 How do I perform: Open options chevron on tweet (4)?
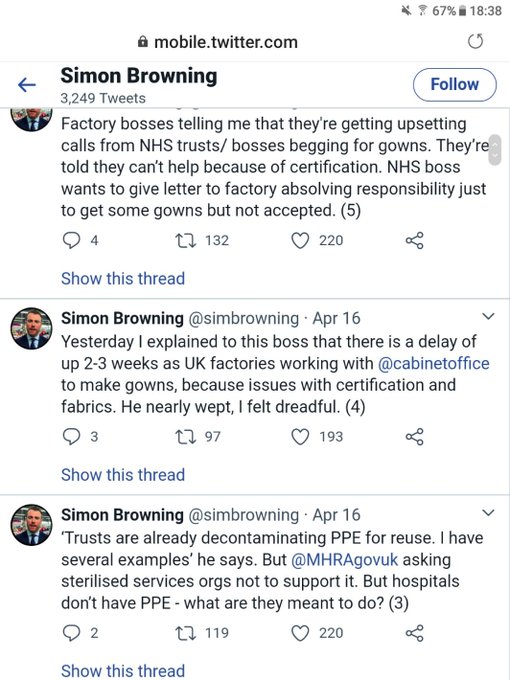(488, 316)
